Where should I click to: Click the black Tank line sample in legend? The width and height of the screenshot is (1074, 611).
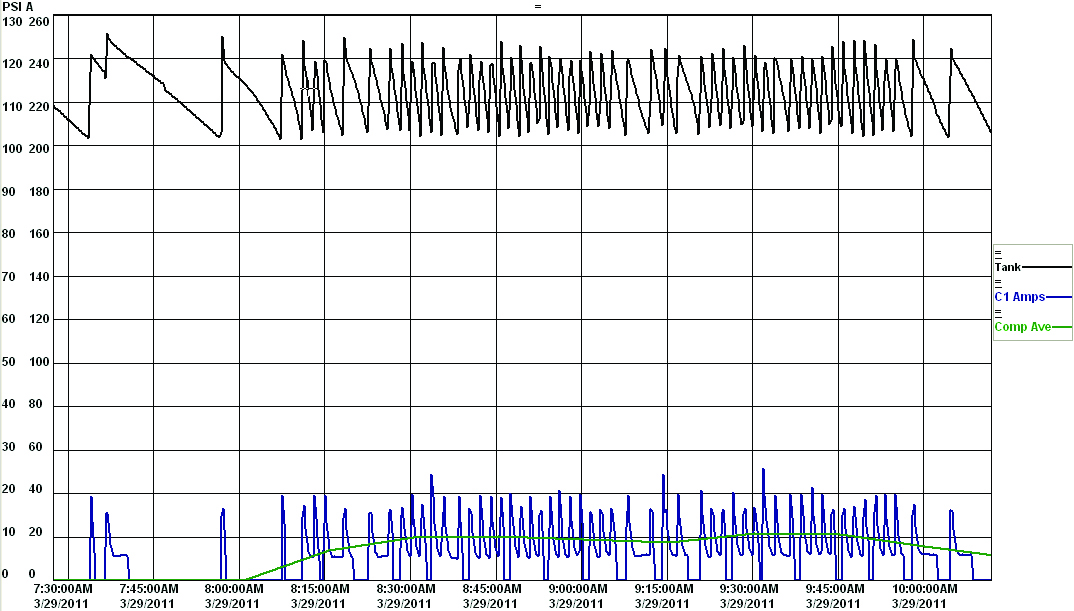tap(1046, 267)
